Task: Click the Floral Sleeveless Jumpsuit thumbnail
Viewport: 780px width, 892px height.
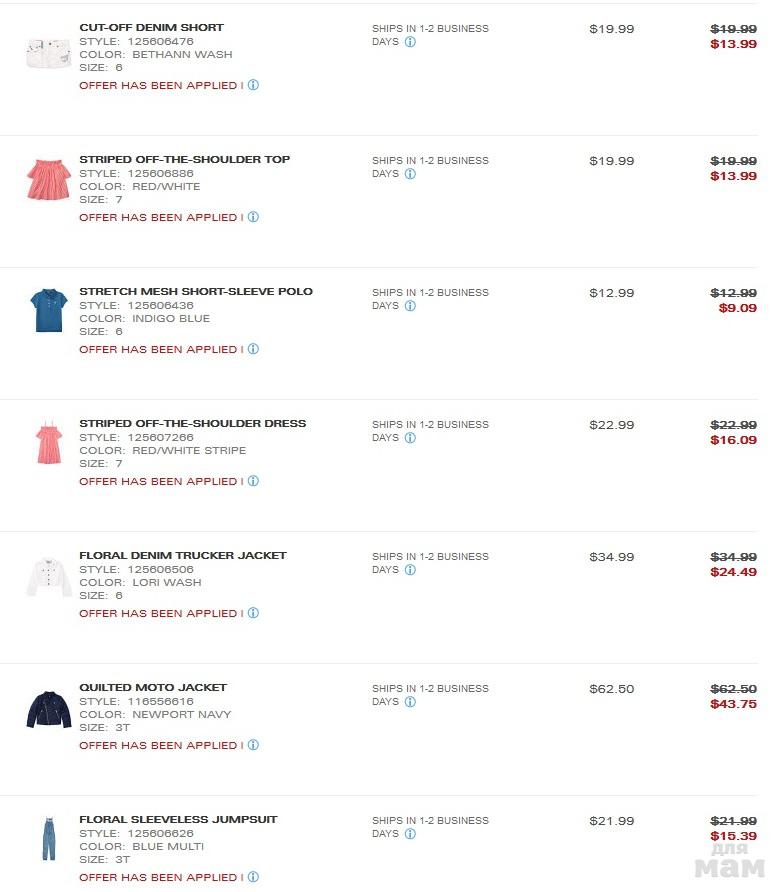Action: point(48,839)
